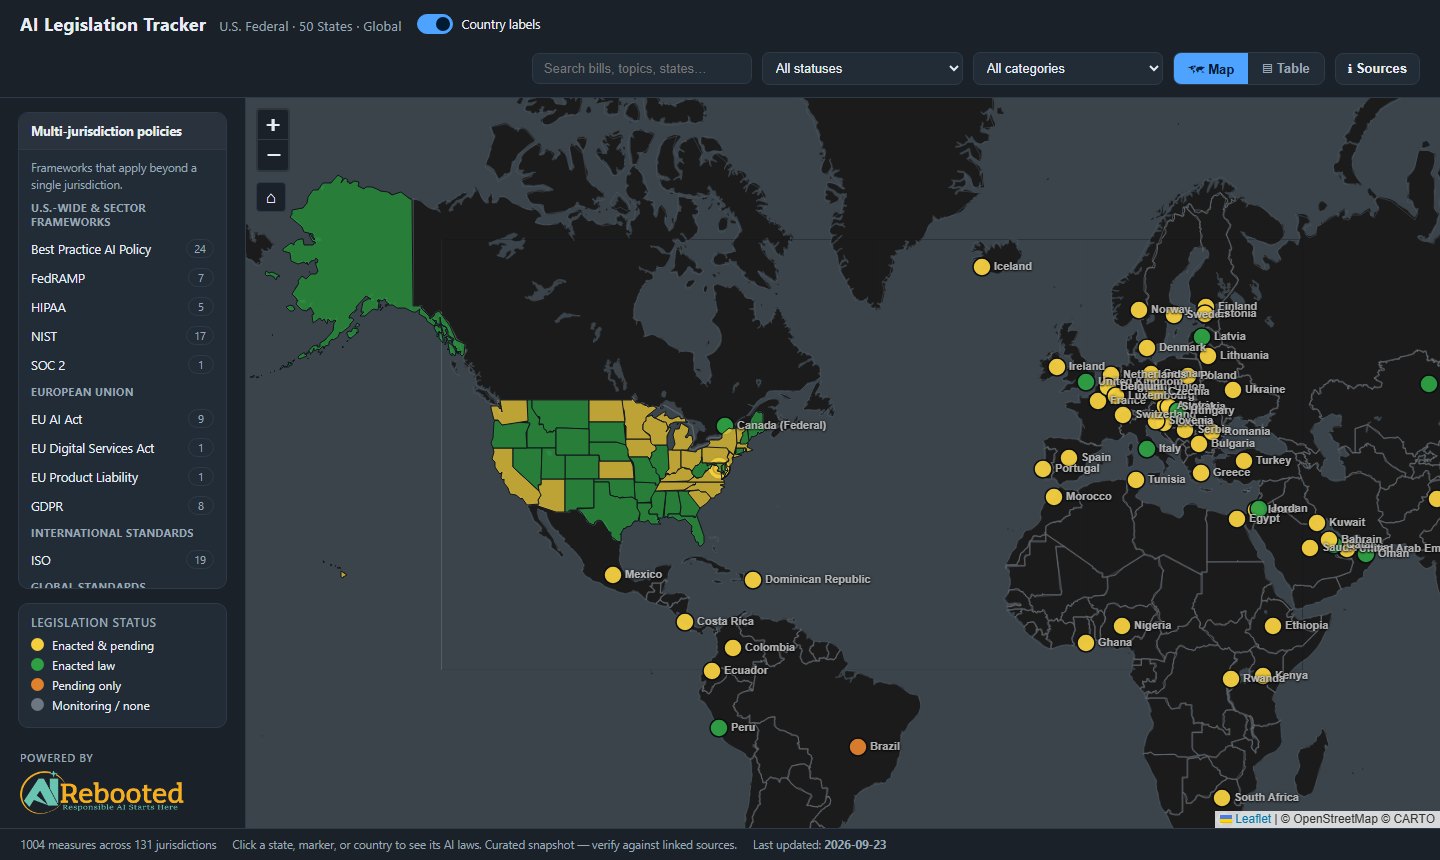Viewport: 1440px width, 860px height.
Task: Select the EU Product Liability row
Action: [122, 478]
